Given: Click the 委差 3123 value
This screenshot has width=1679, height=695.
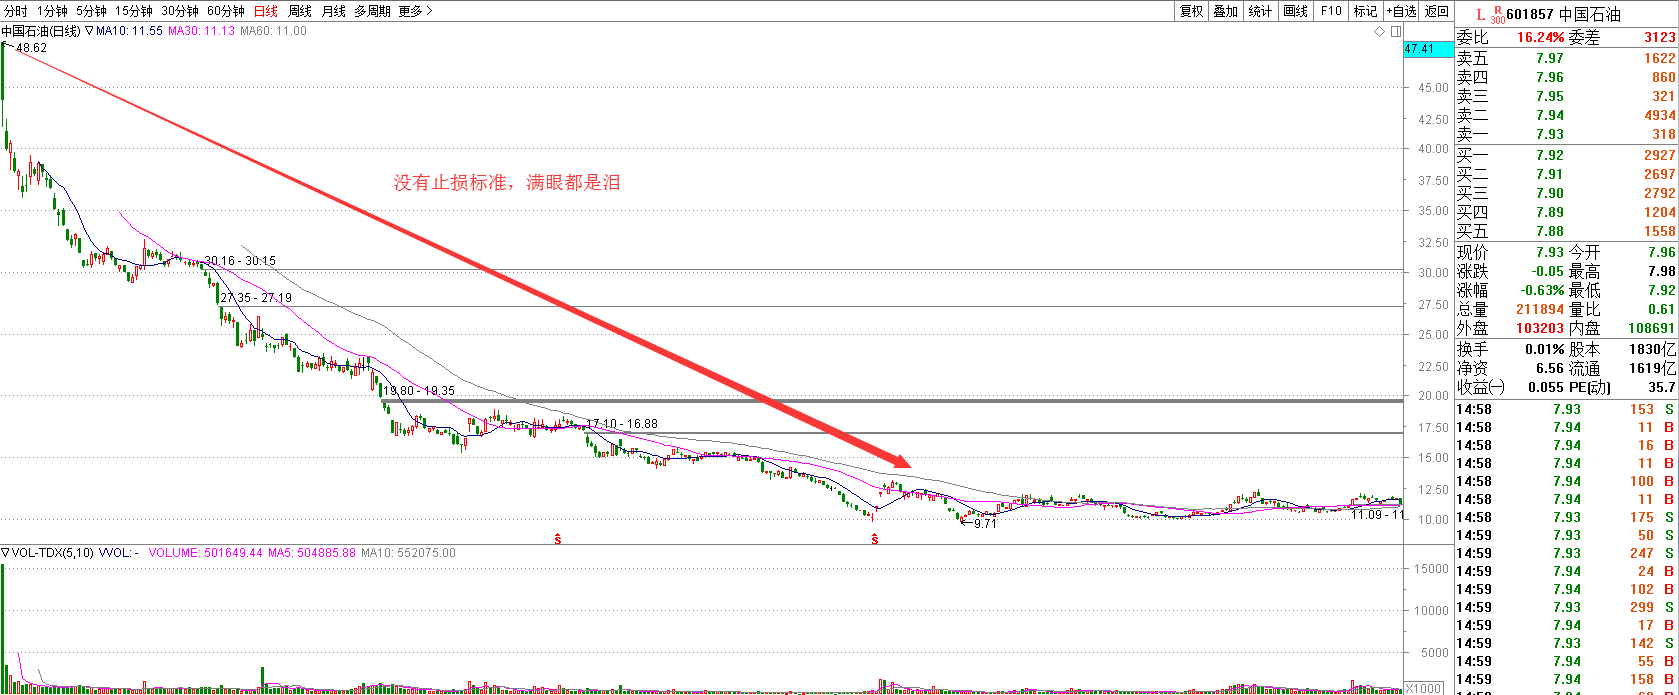Looking at the screenshot, I should 1658,37.
